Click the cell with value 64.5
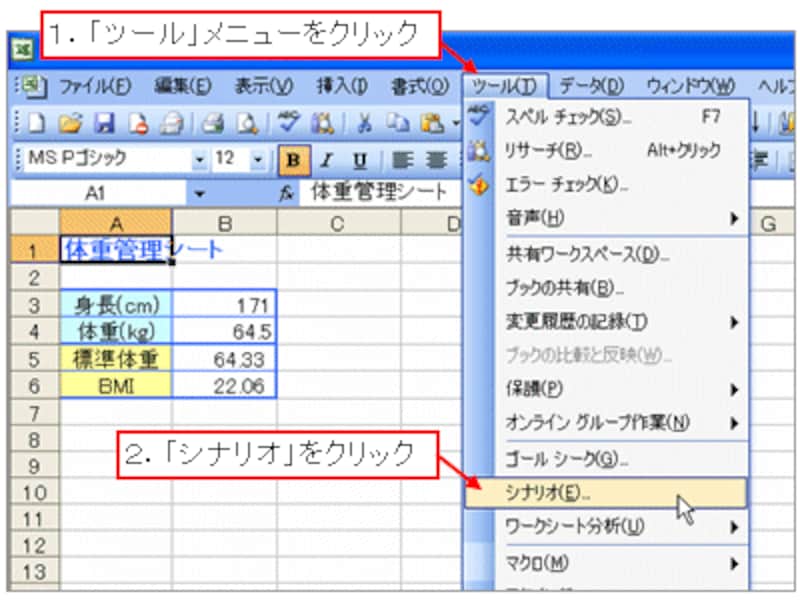The height and width of the screenshot is (600, 800). [x=224, y=332]
